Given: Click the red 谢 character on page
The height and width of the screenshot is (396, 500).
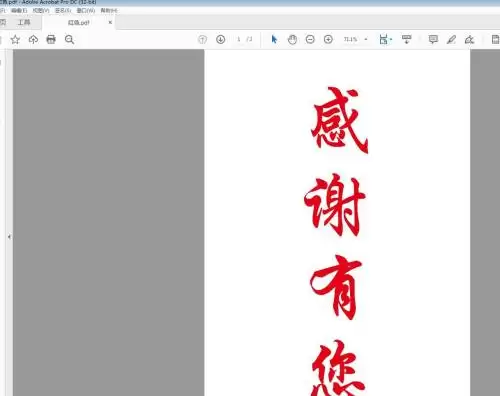Looking at the screenshot, I should tap(335, 205).
